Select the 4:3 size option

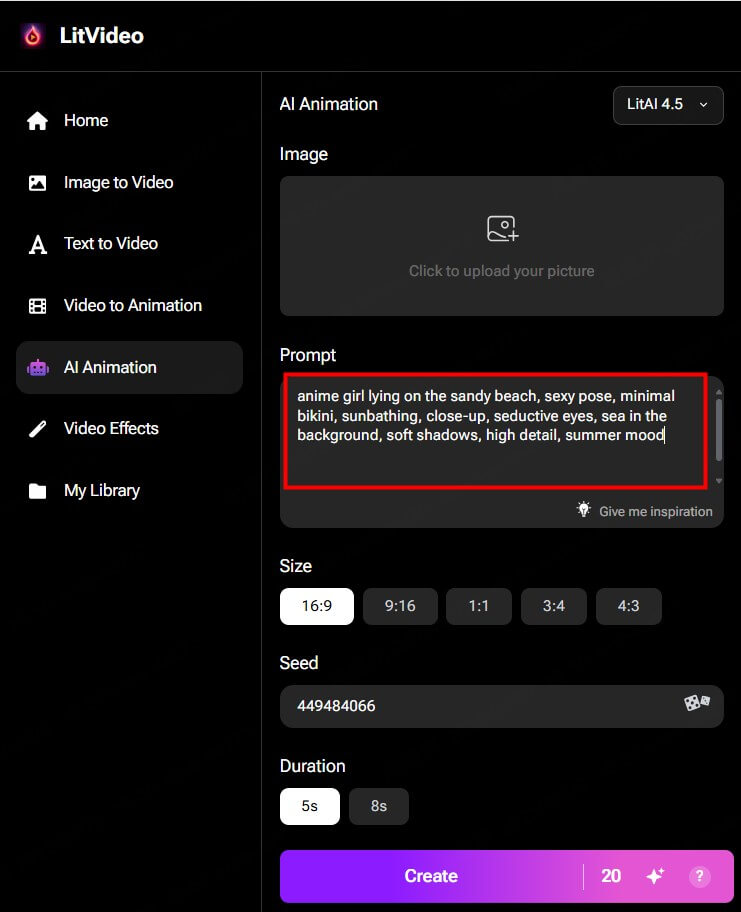(x=628, y=606)
